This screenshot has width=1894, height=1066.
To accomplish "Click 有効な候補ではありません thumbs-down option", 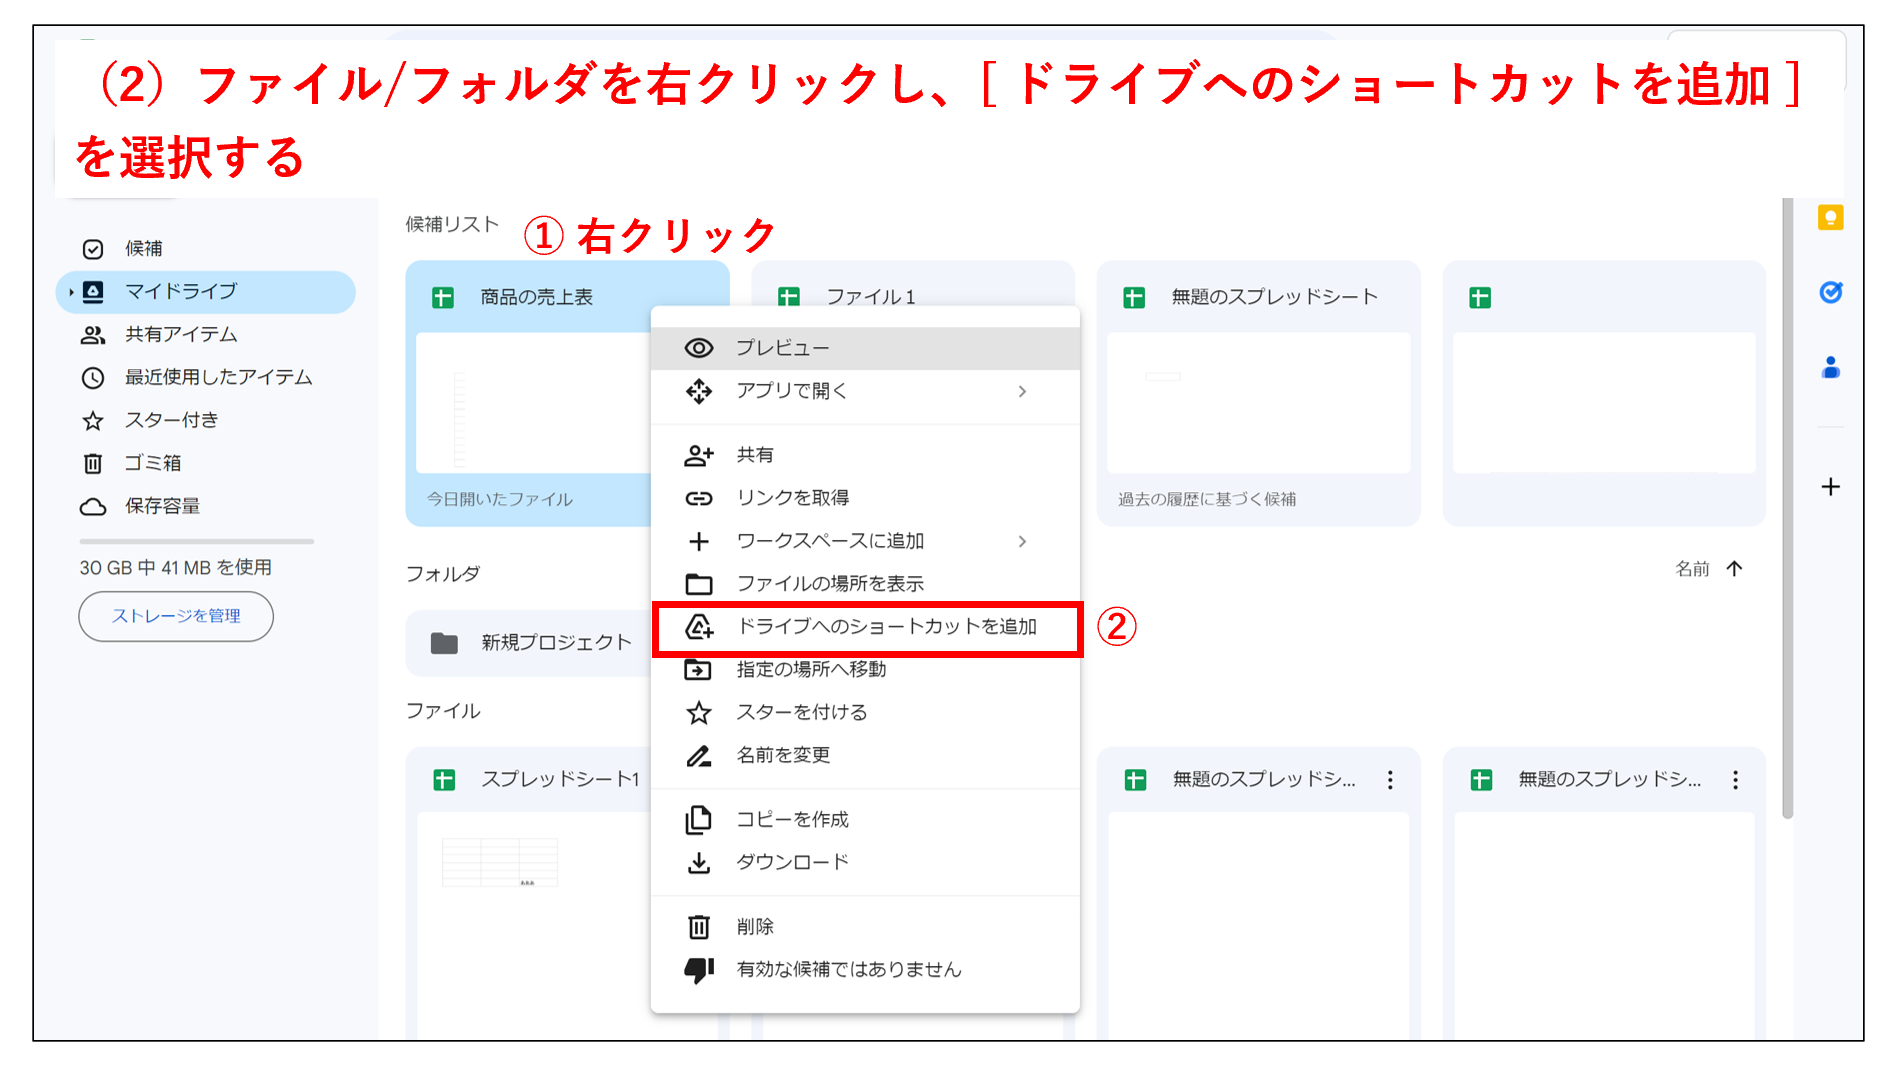I will 848,968.
